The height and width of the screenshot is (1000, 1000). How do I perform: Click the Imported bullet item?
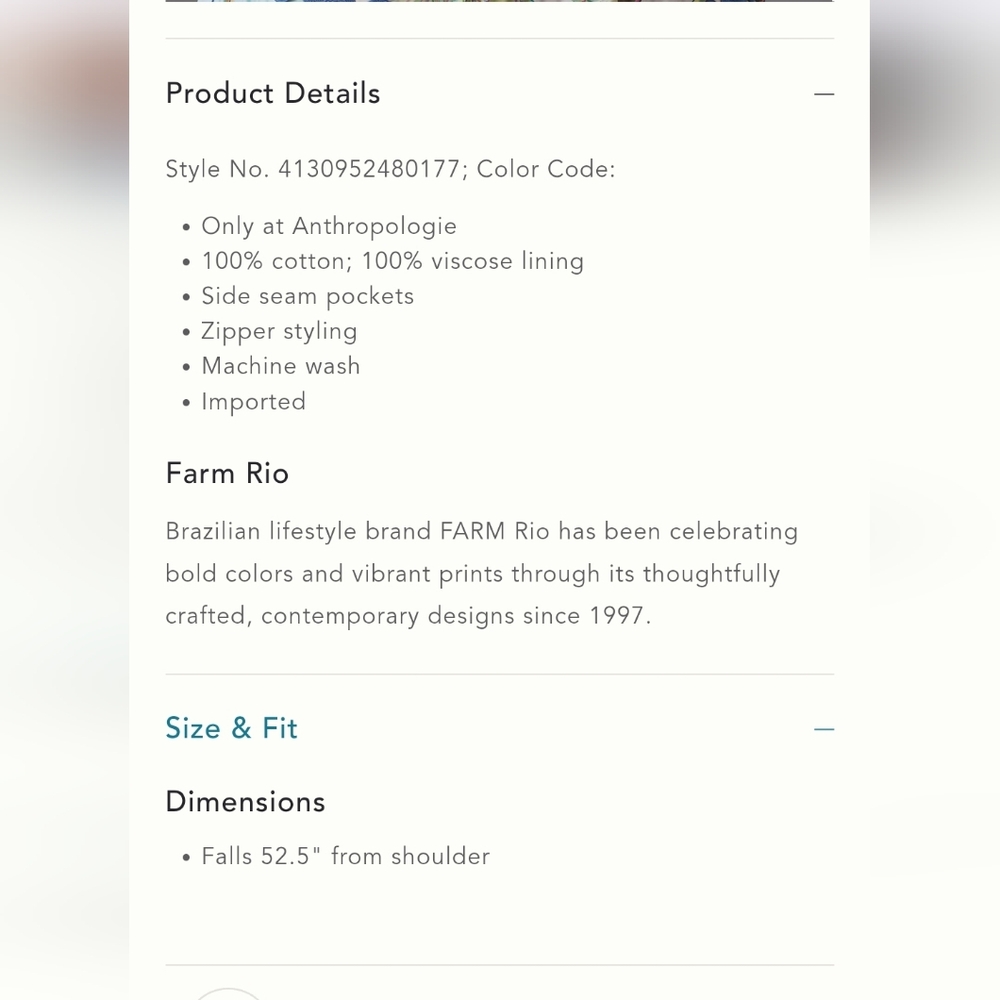(x=254, y=402)
